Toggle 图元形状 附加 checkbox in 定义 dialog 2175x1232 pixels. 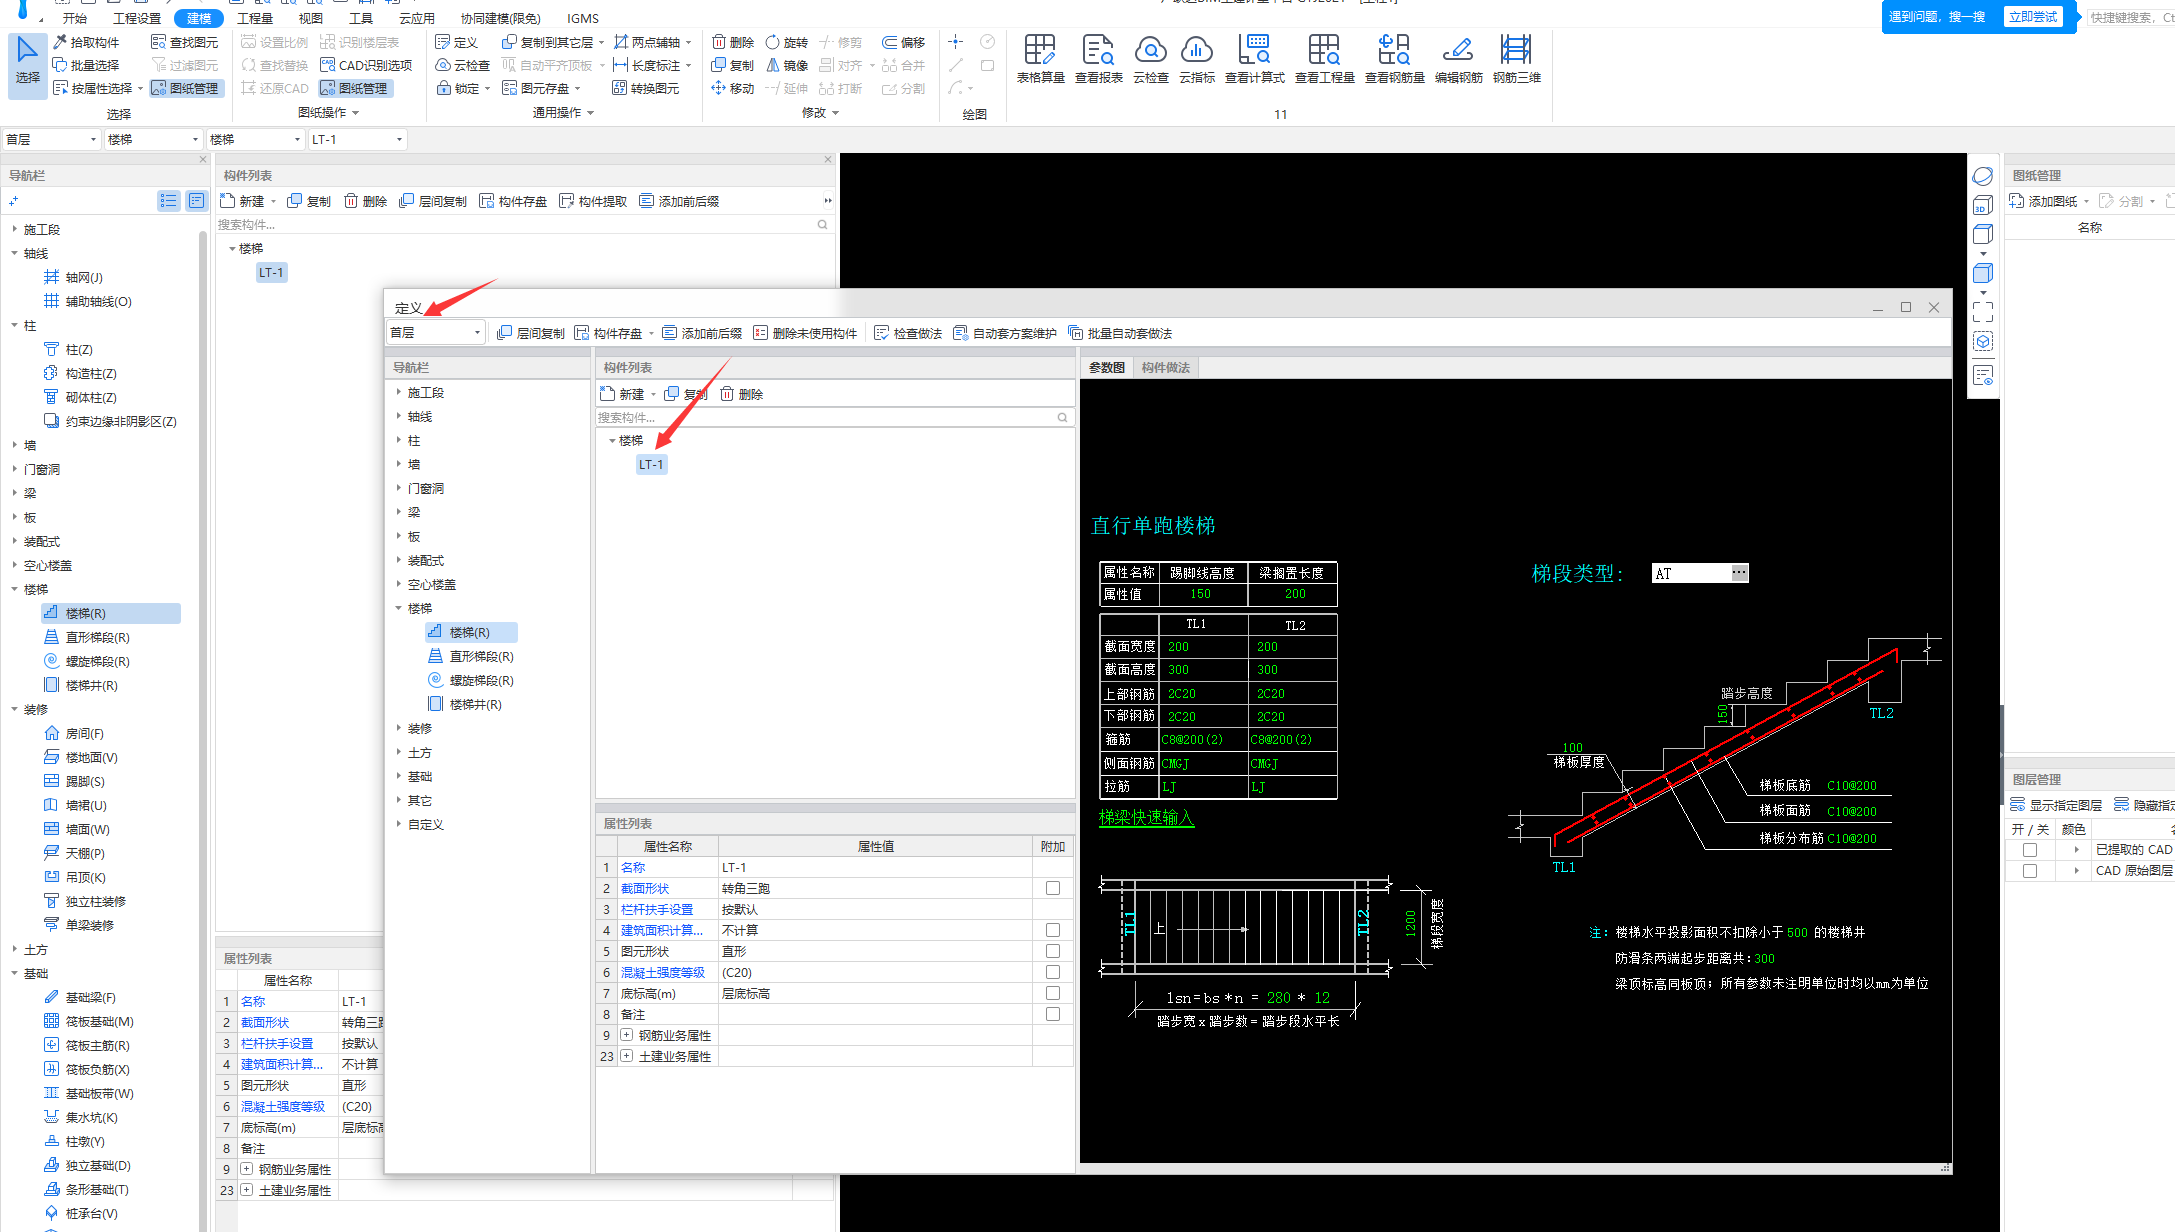pyautogui.click(x=1053, y=951)
